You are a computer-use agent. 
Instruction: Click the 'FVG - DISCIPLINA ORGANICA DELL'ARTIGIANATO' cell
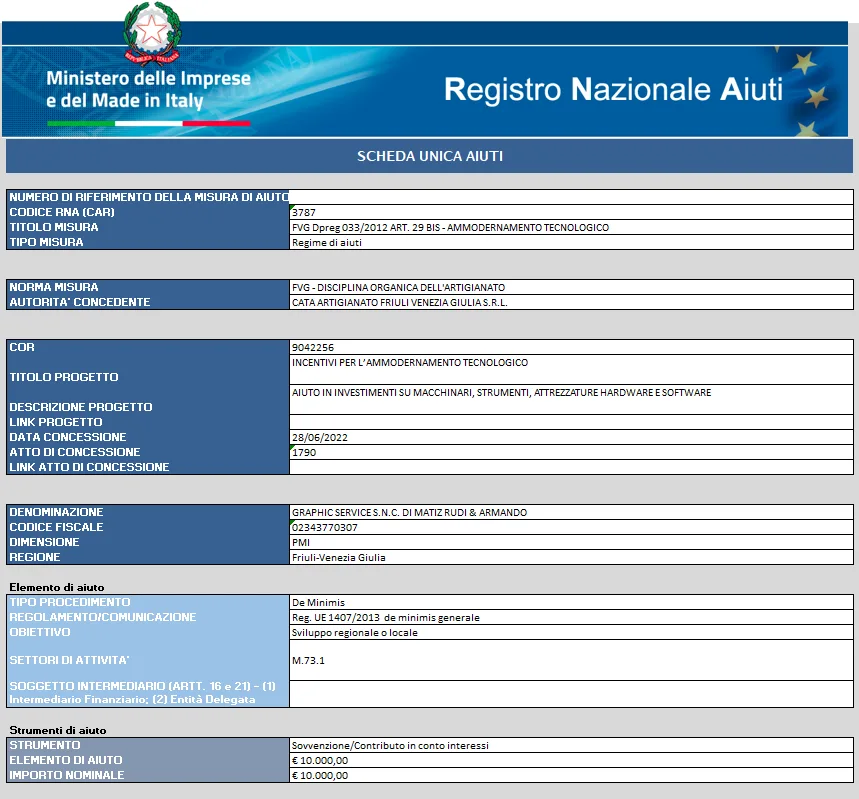click(571, 287)
